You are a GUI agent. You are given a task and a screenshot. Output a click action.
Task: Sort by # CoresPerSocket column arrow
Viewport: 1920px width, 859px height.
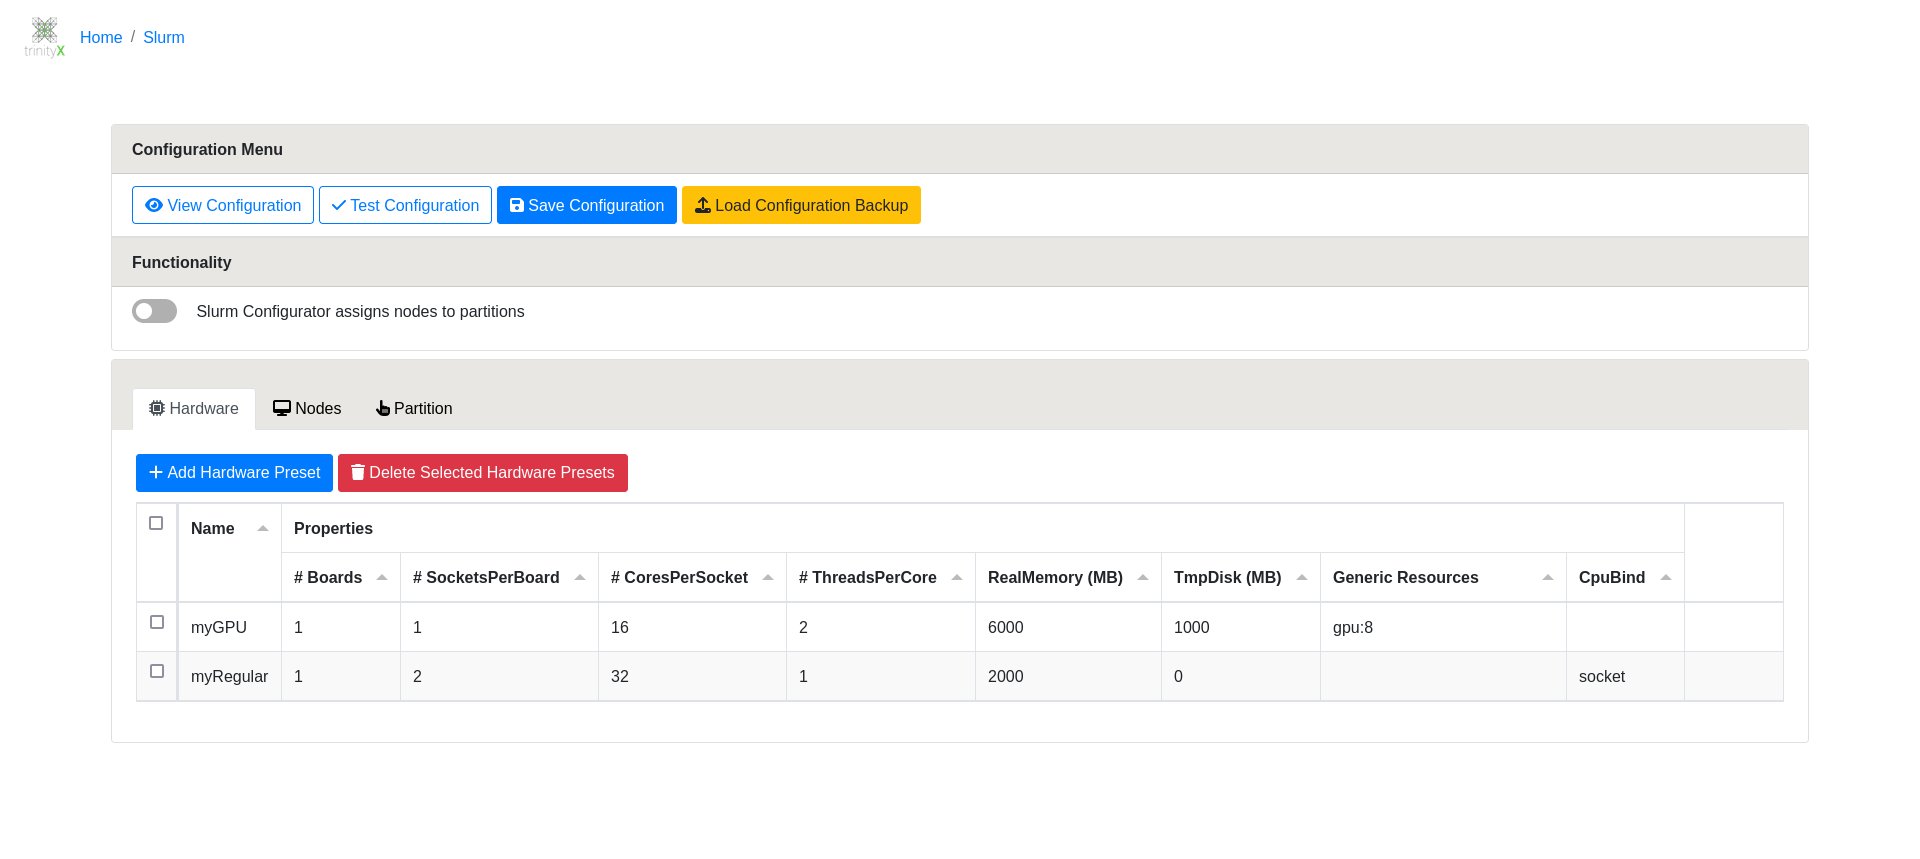tap(768, 577)
